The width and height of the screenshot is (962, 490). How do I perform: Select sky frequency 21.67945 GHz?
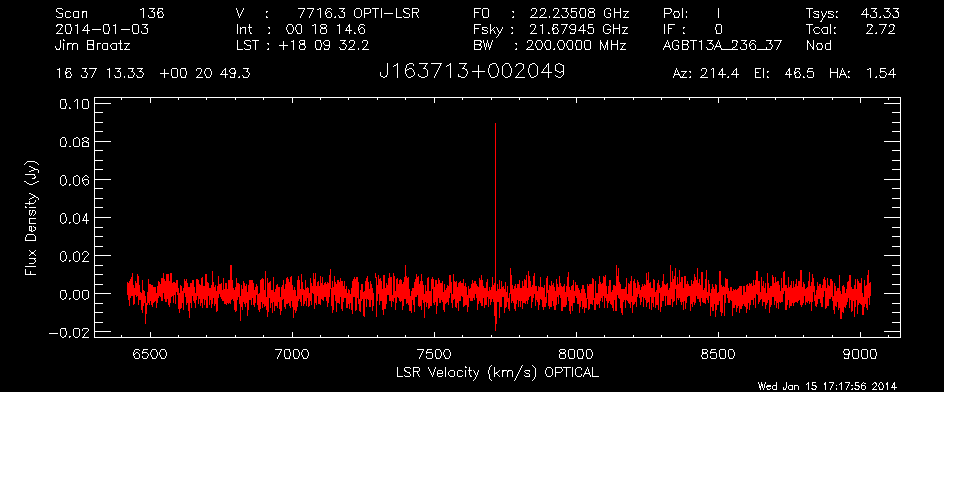(579, 29)
